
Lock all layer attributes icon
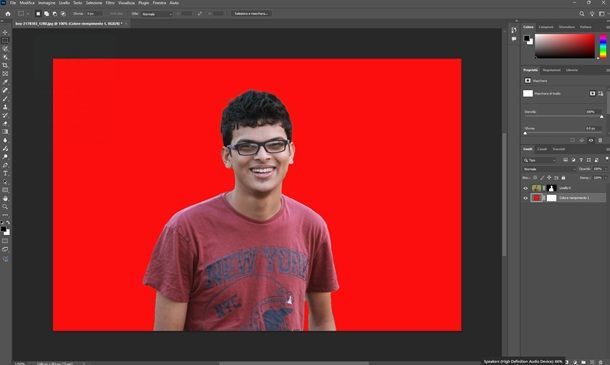pyautogui.click(x=563, y=177)
